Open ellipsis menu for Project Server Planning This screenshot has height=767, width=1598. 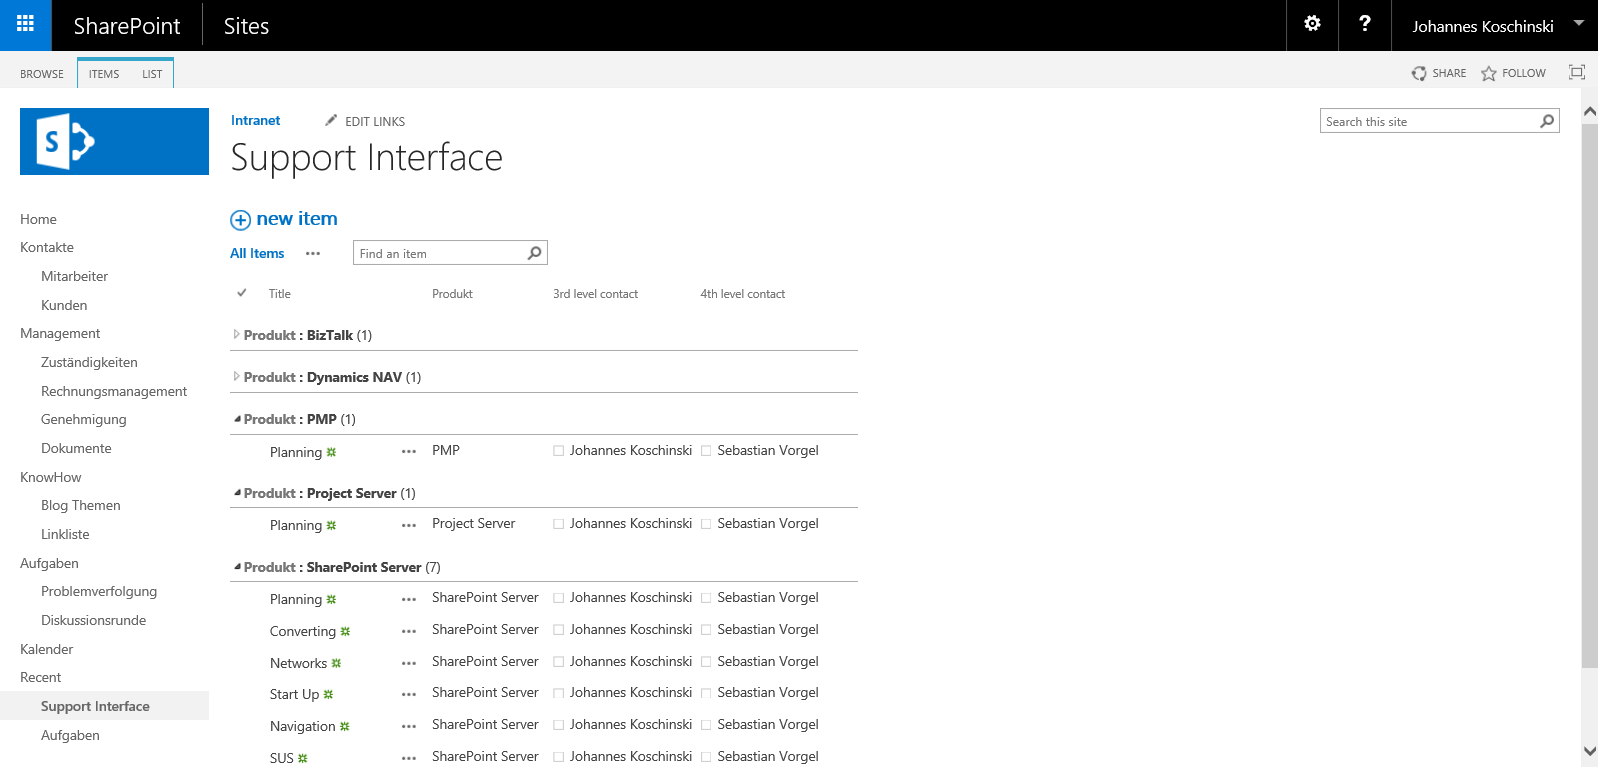pos(409,525)
